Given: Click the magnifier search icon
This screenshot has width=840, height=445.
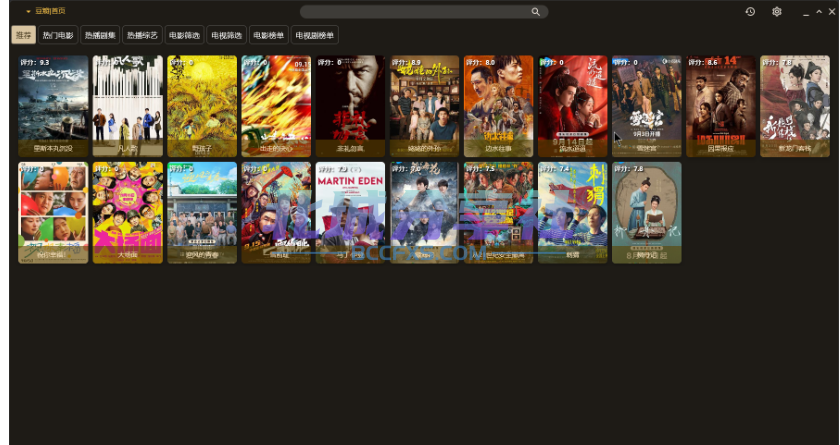Looking at the screenshot, I should [535, 12].
